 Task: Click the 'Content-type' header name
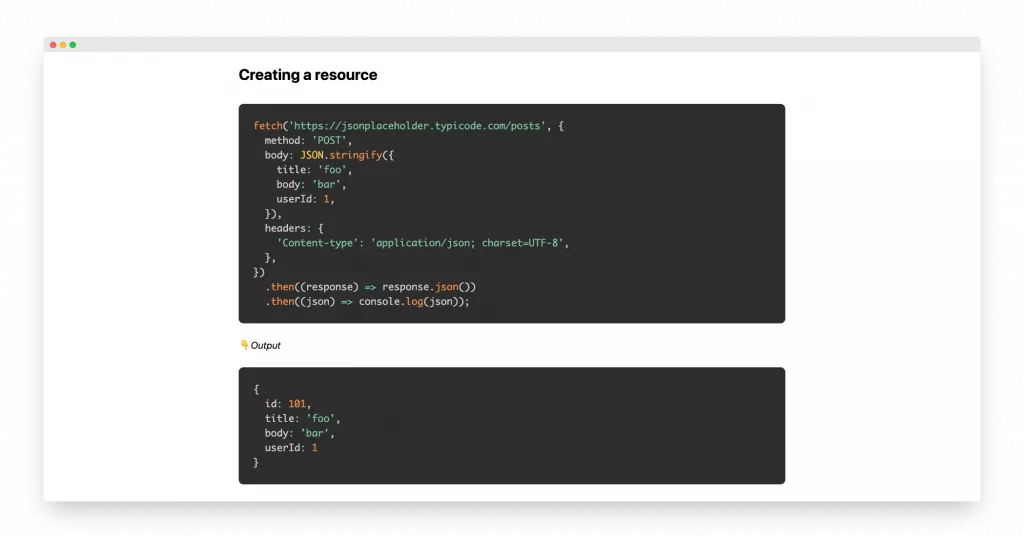320,243
